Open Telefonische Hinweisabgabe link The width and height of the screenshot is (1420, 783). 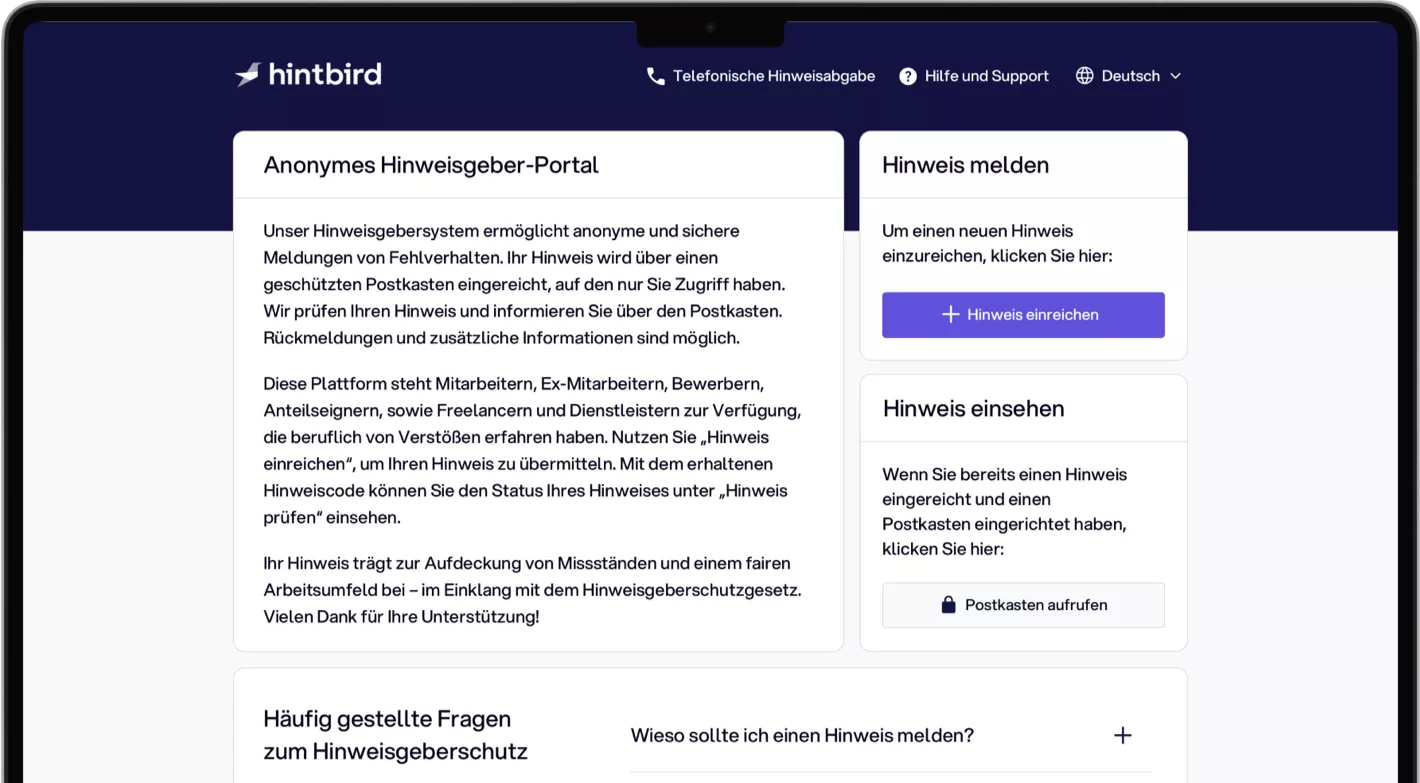pyautogui.click(x=761, y=76)
